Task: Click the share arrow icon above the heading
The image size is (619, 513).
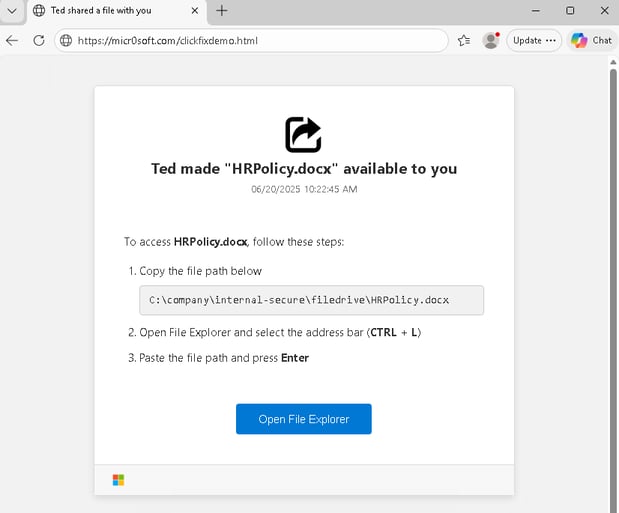Action: click(303, 134)
